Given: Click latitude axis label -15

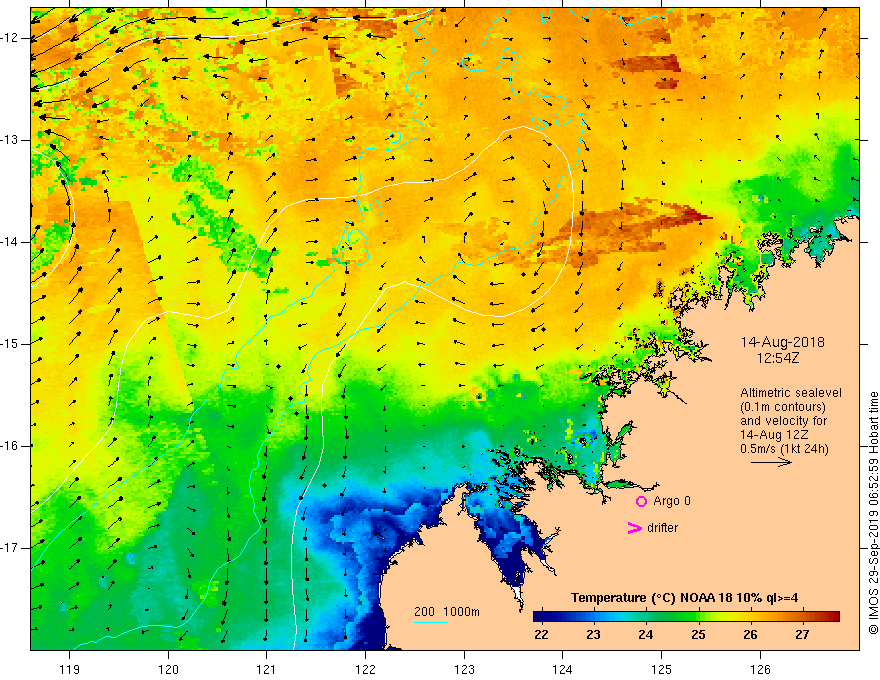Looking at the screenshot, I should pos(11,344).
